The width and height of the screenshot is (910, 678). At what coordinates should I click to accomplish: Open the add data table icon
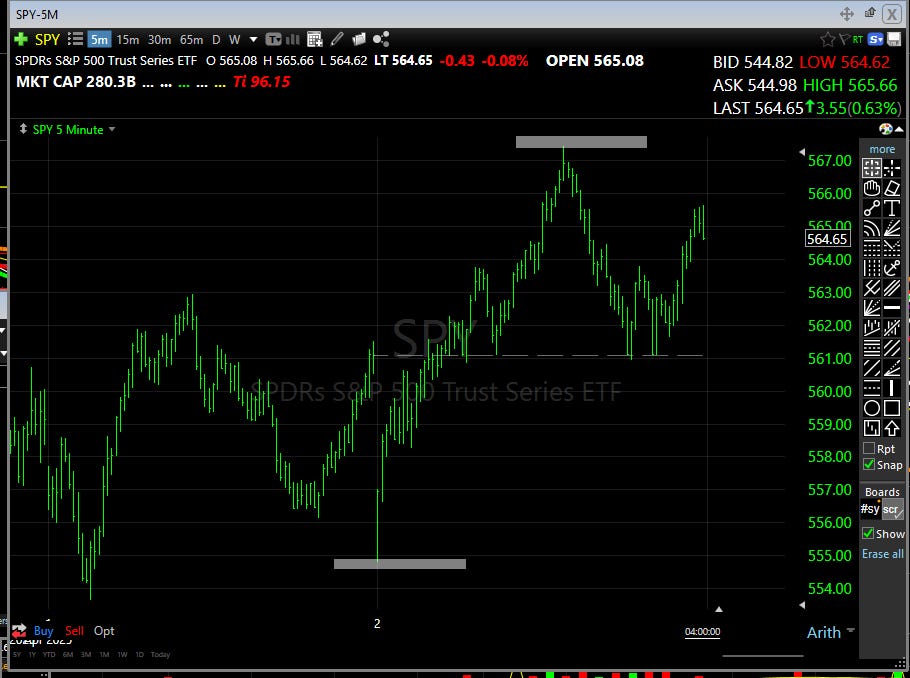click(x=315, y=39)
